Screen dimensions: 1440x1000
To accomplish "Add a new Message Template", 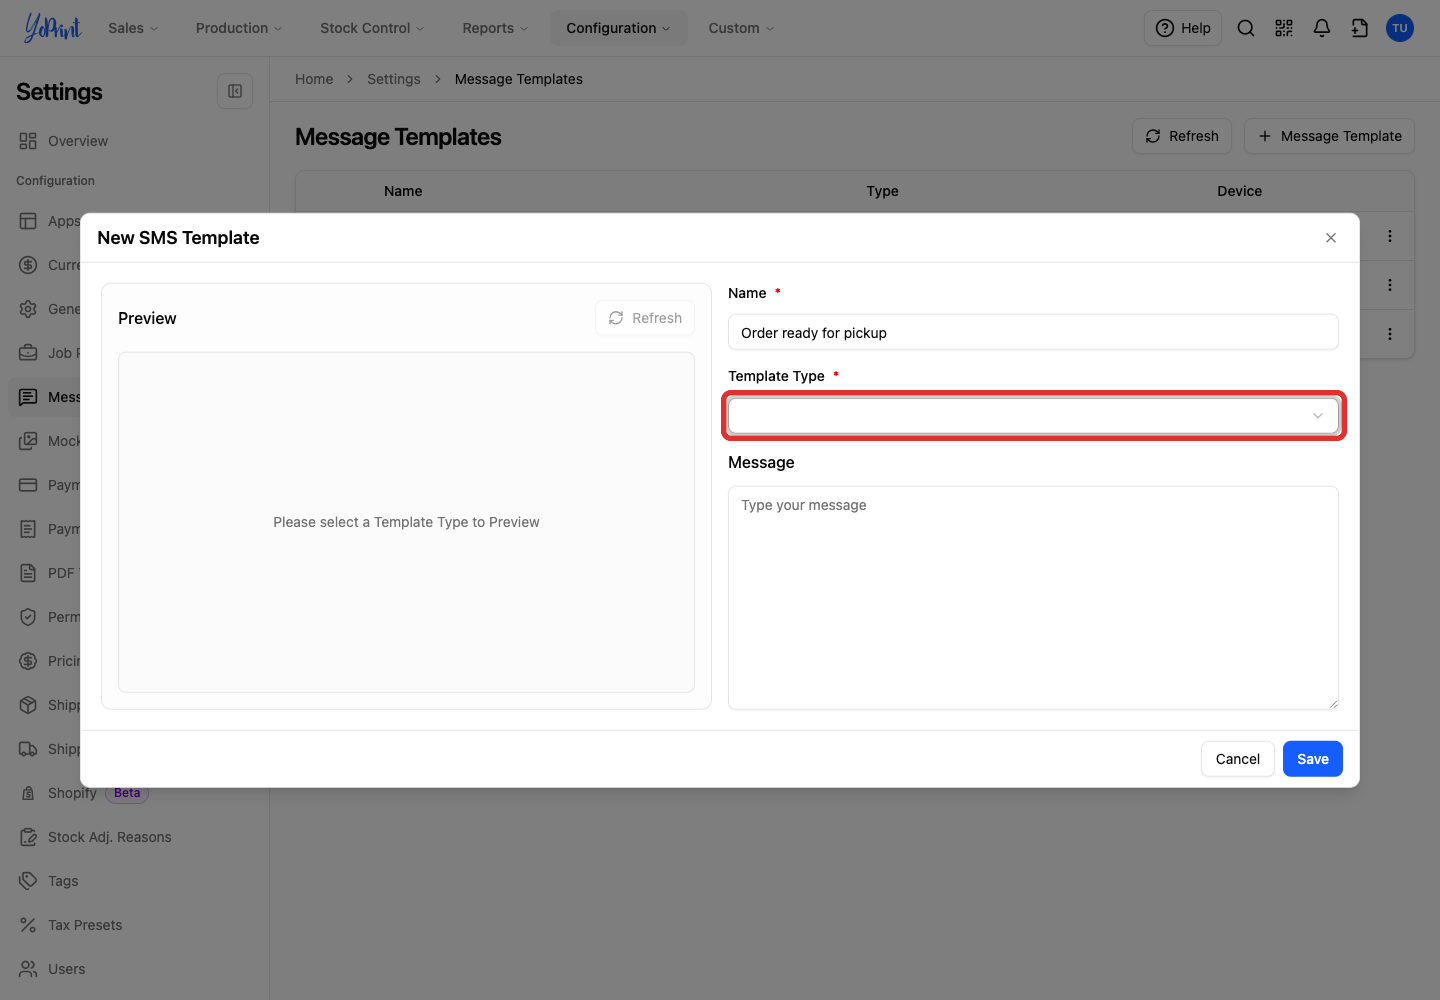I will click(x=1329, y=136).
